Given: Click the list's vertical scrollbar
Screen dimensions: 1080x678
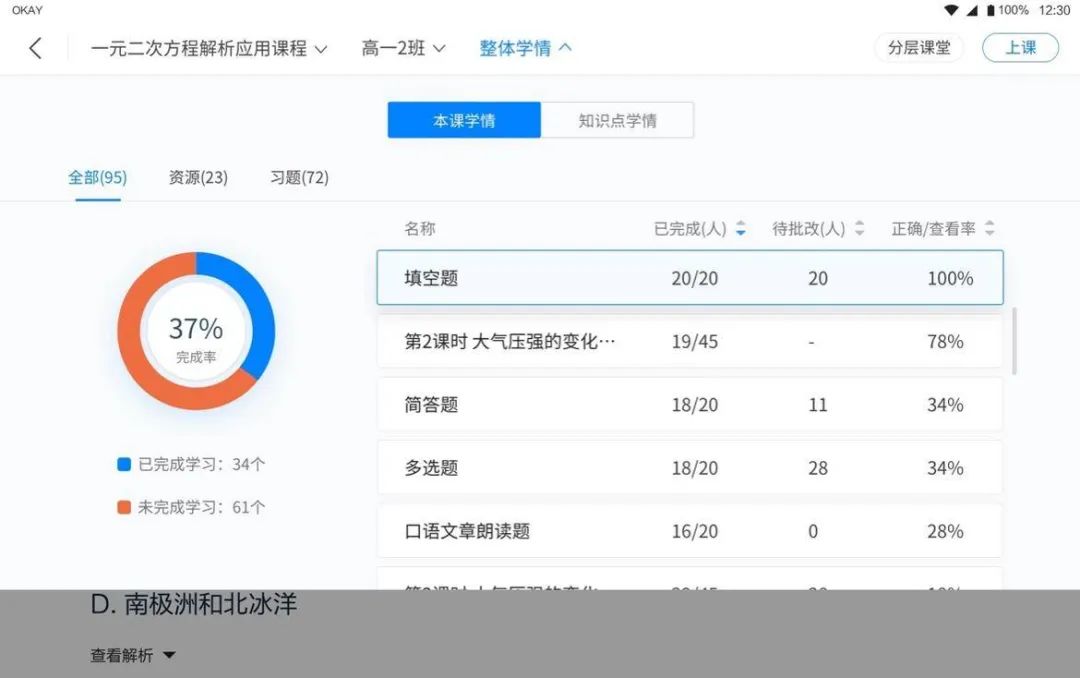Looking at the screenshot, I should point(1014,341).
